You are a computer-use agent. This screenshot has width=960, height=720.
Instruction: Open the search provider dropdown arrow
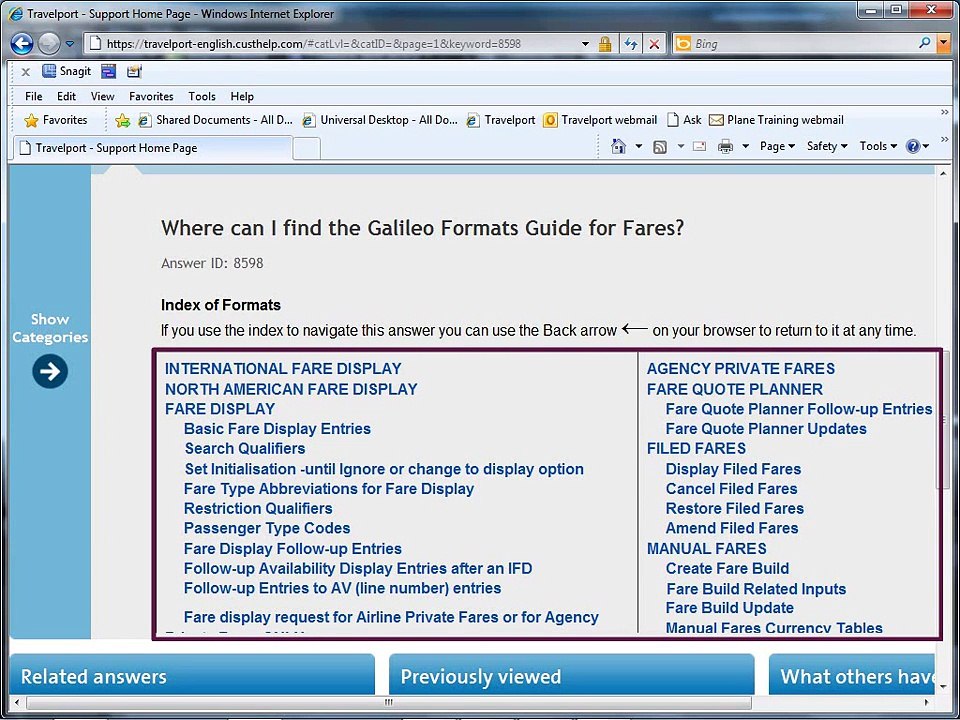click(x=943, y=43)
